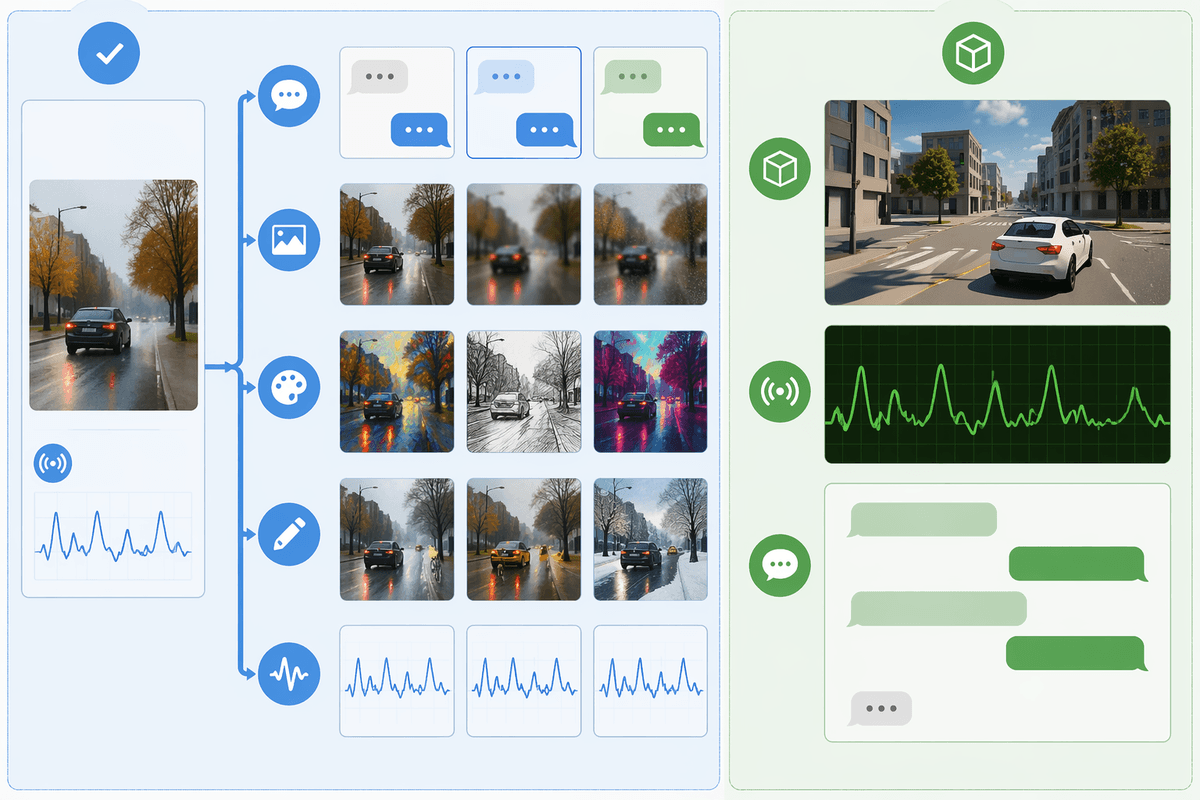1200x800 pixels.
Task: Open the colorful oil painting style thumbnail
Action: click(397, 392)
